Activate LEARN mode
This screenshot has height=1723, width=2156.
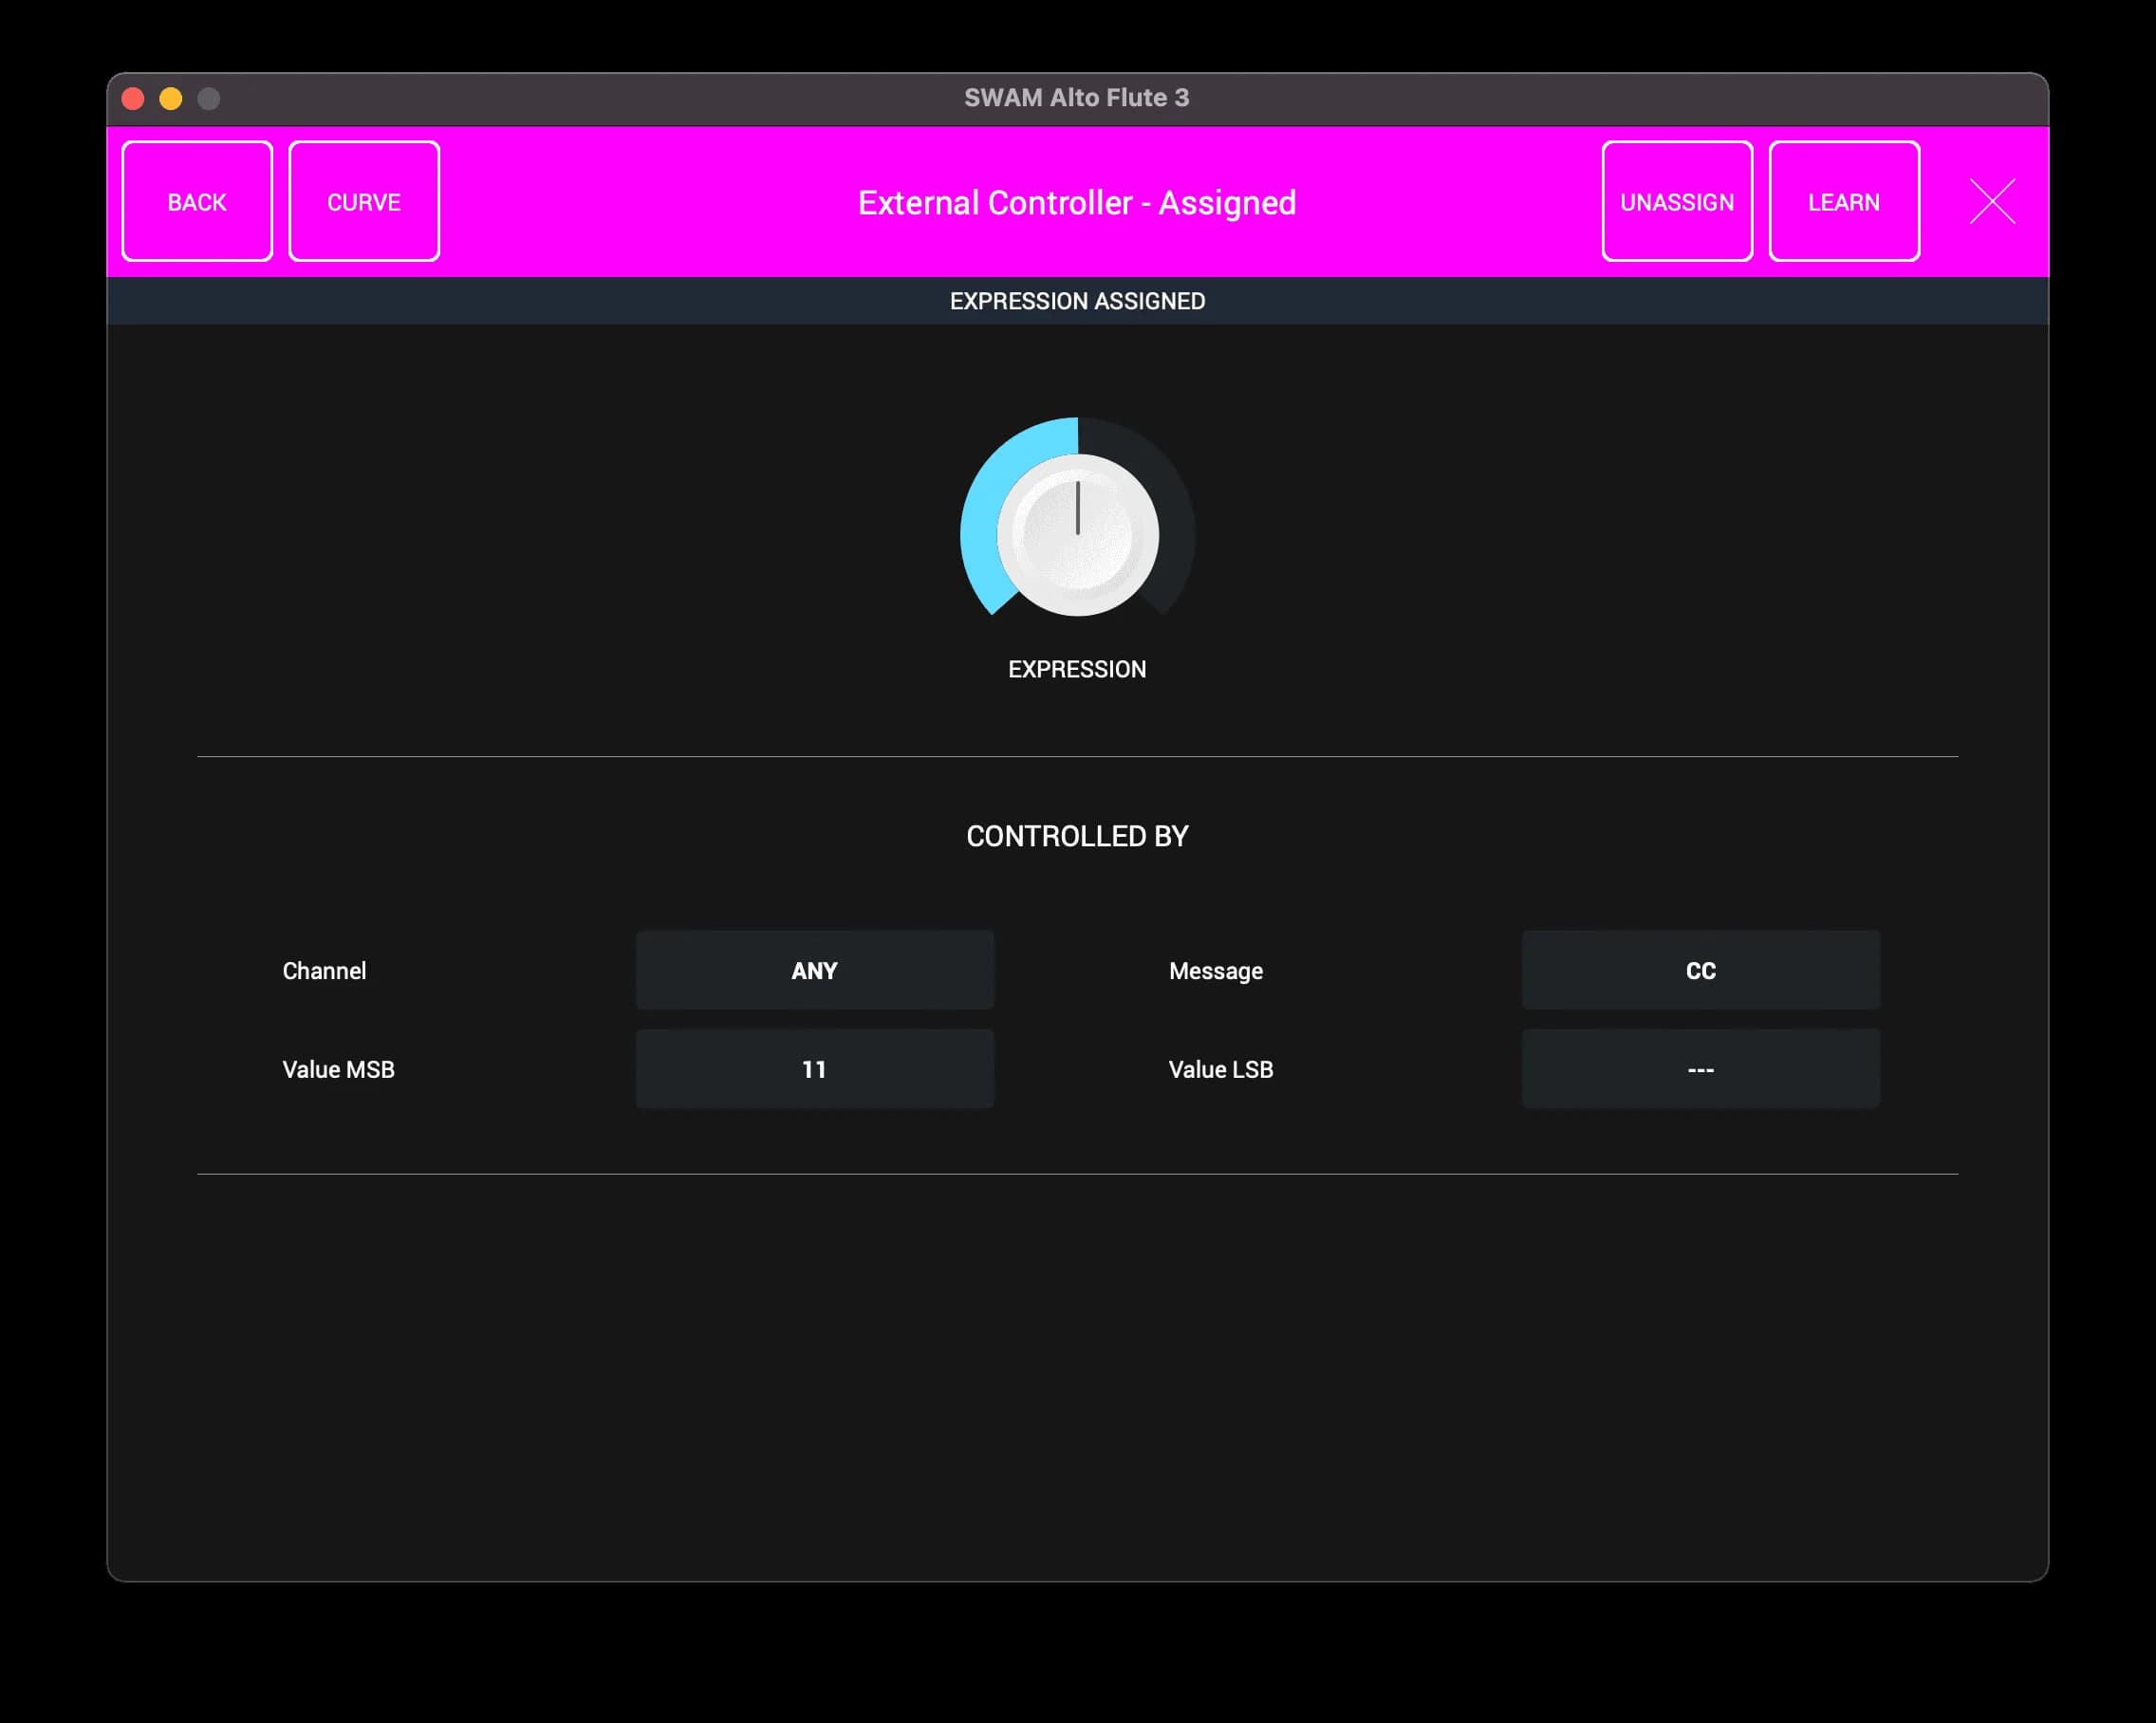[x=1843, y=202]
